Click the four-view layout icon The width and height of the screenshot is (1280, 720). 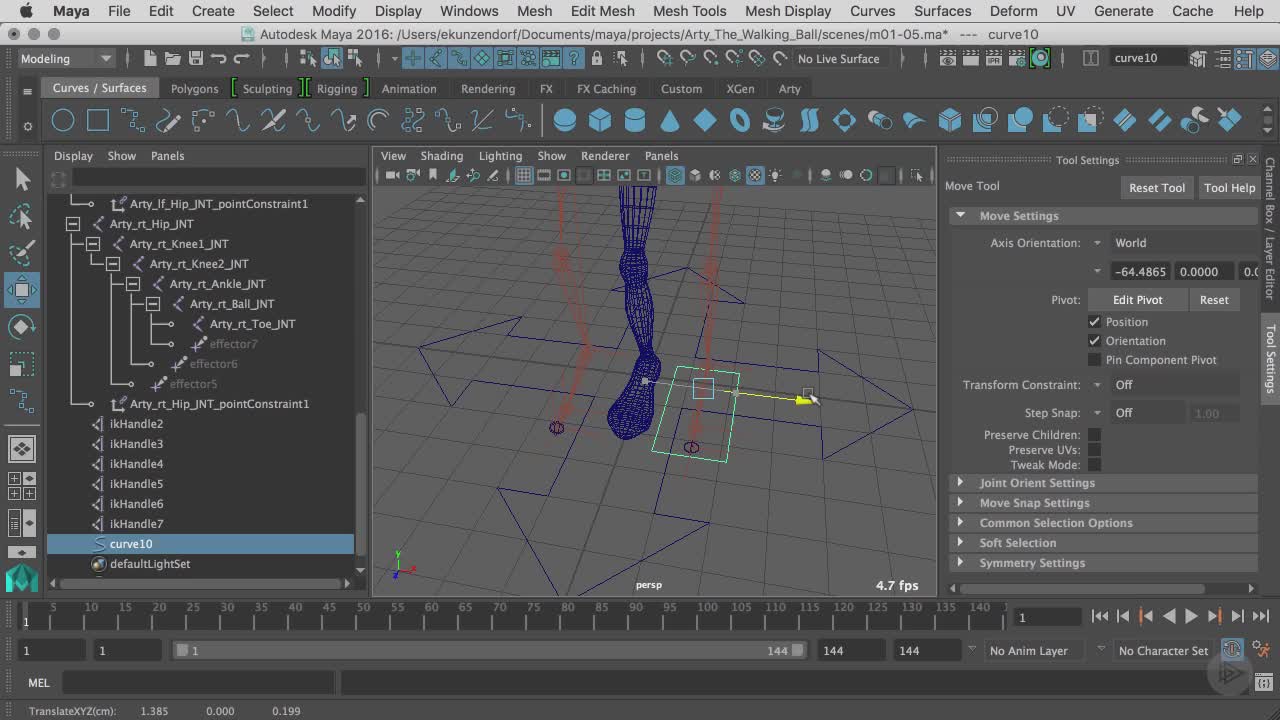pyautogui.click(x=22, y=485)
